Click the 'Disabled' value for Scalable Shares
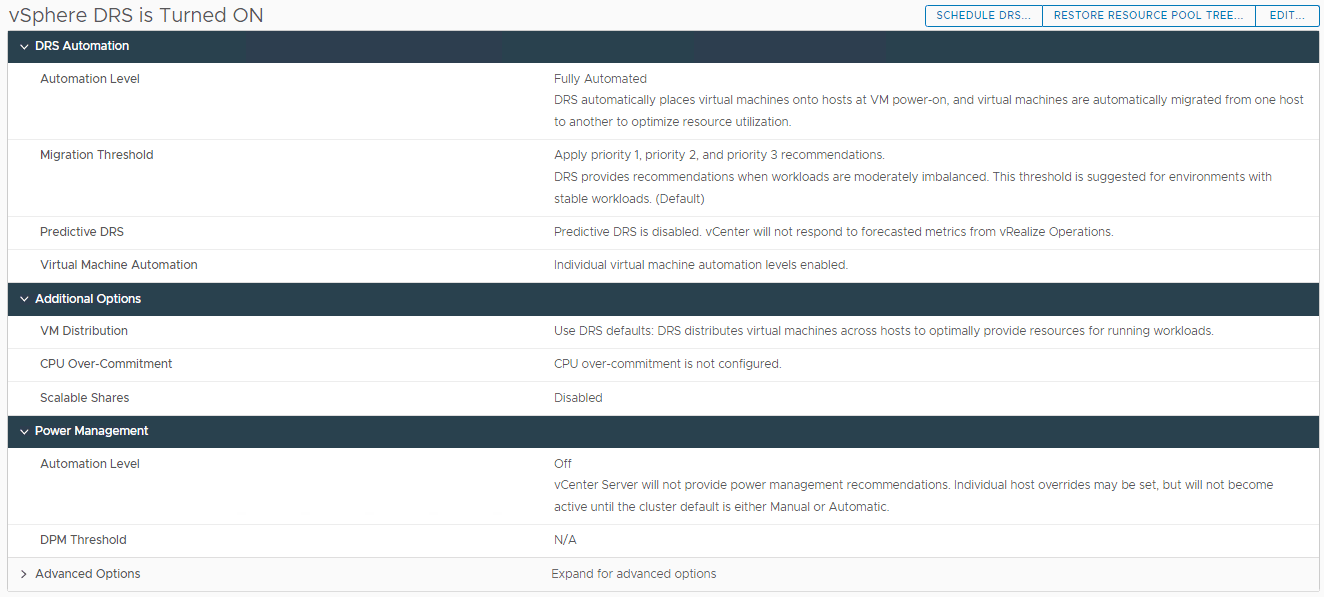 (578, 398)
